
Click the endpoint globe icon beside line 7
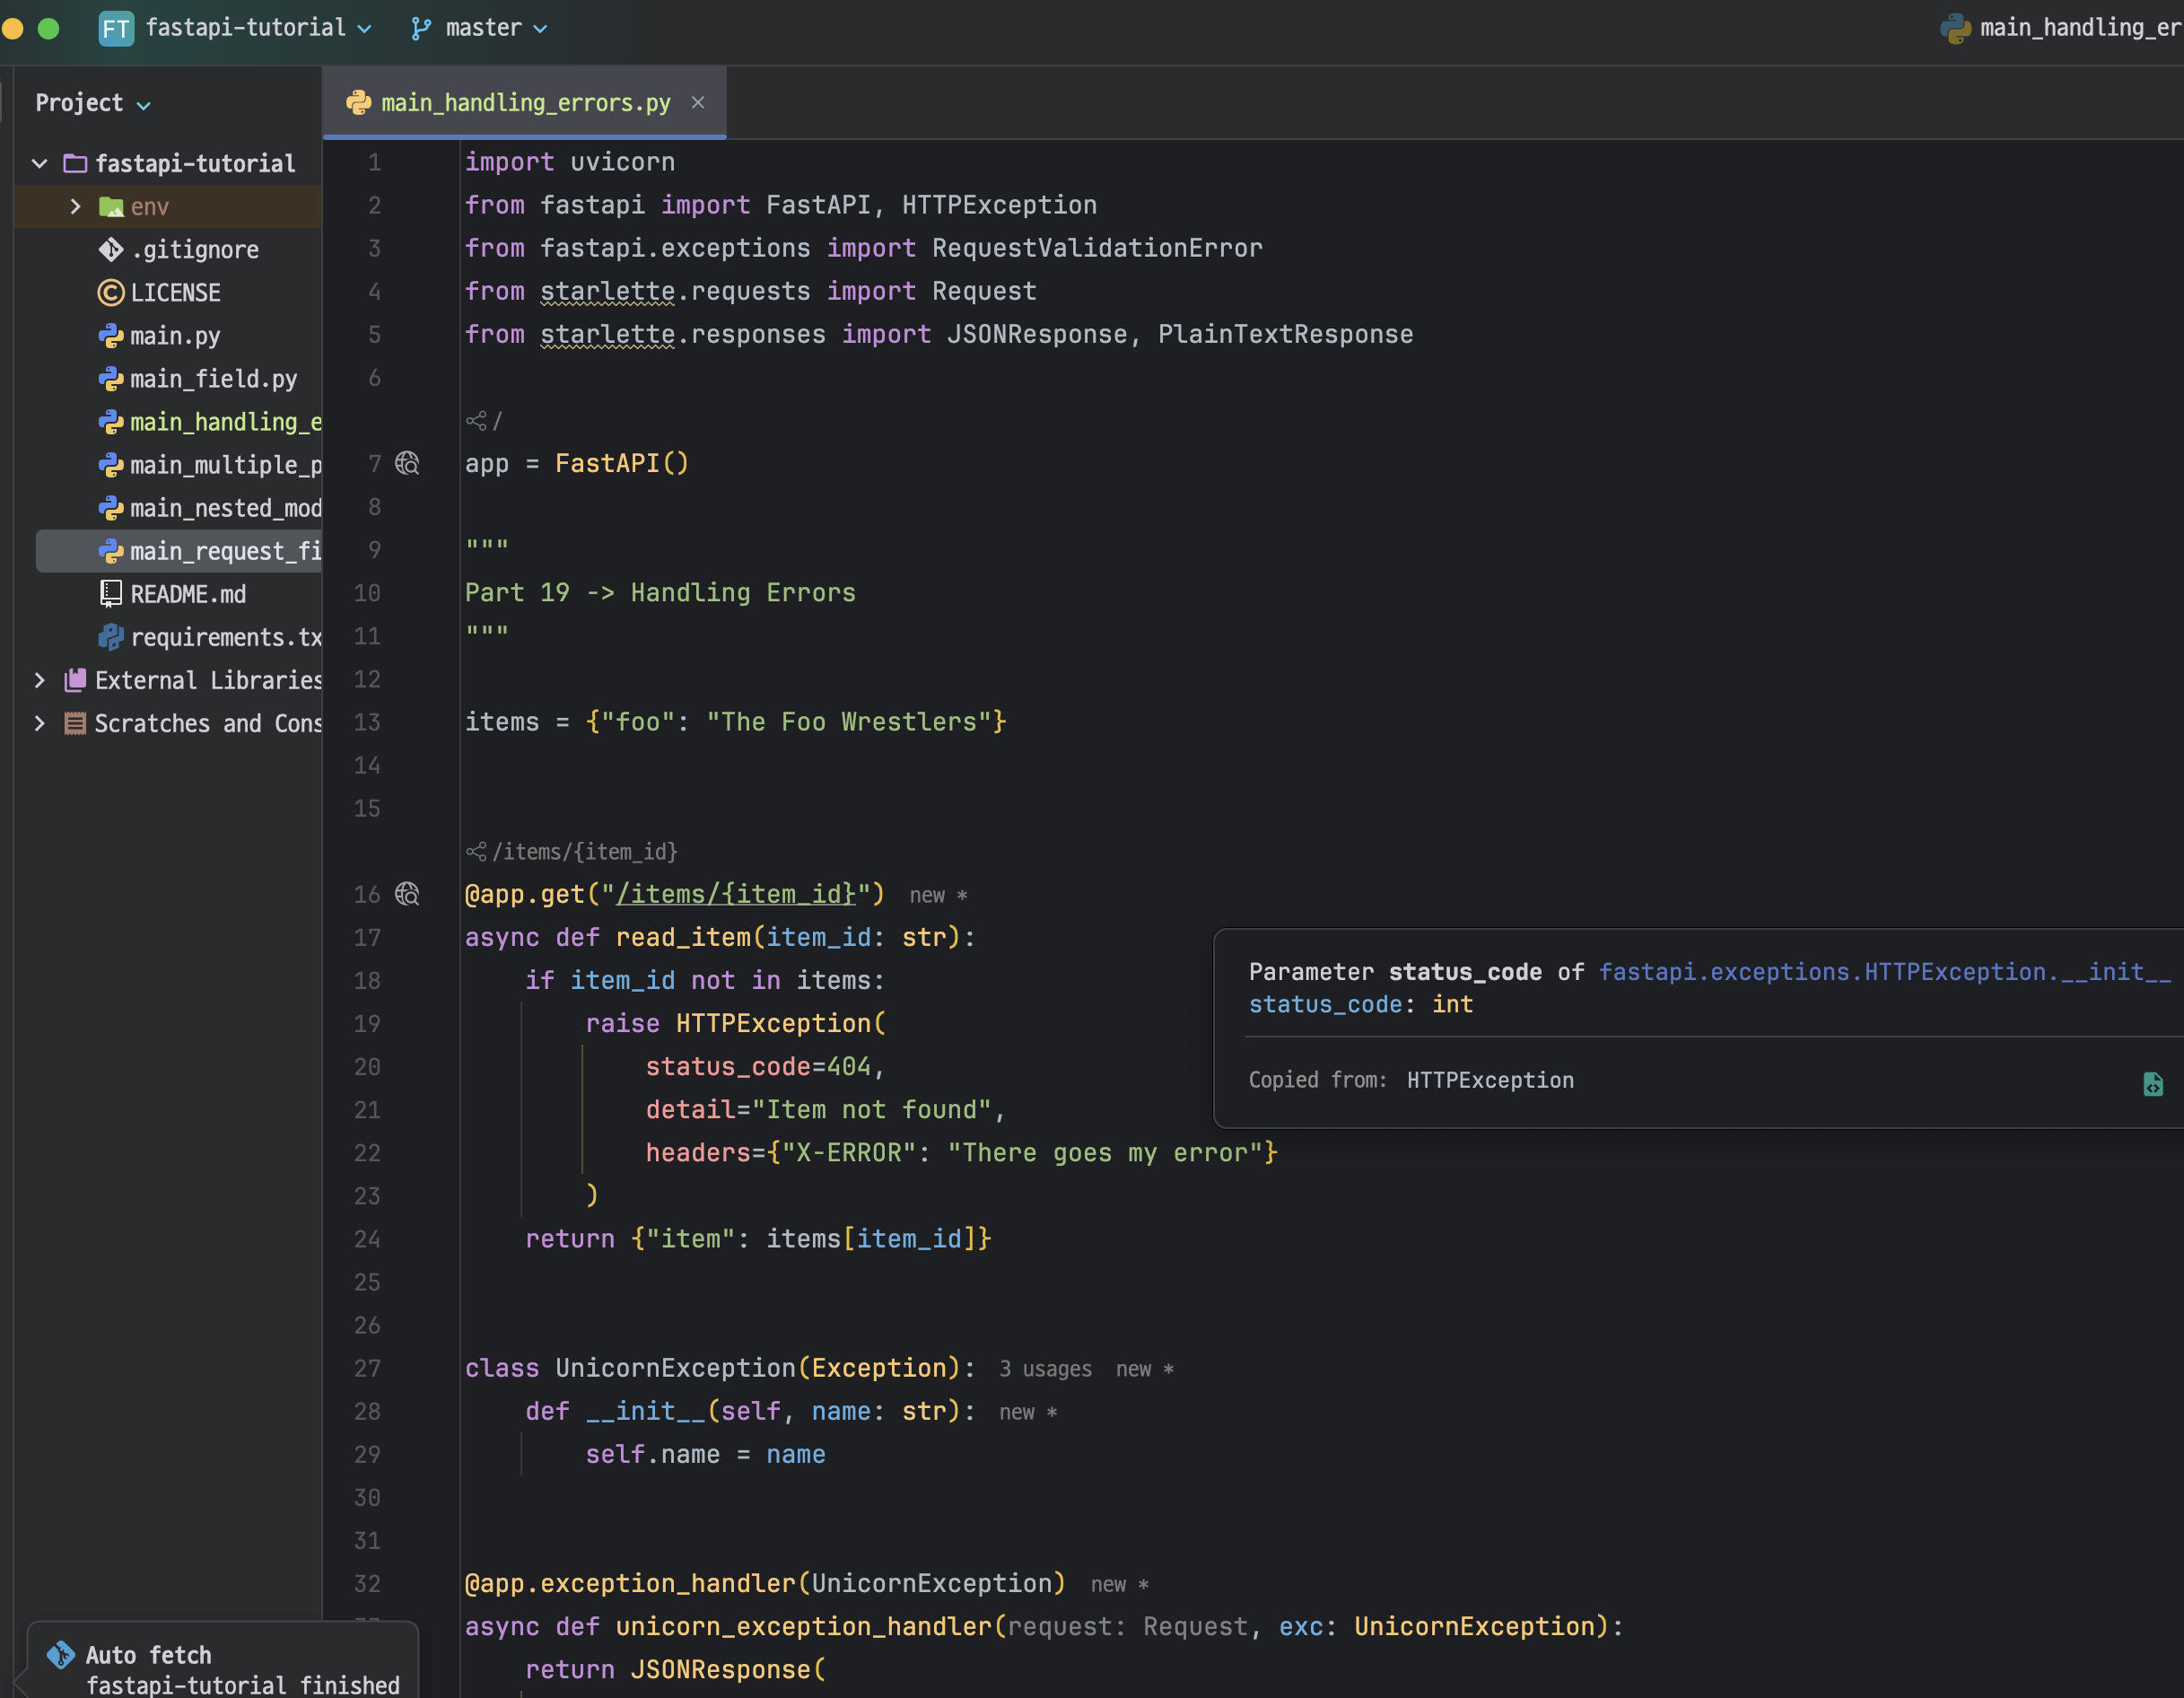coord(406,463)
